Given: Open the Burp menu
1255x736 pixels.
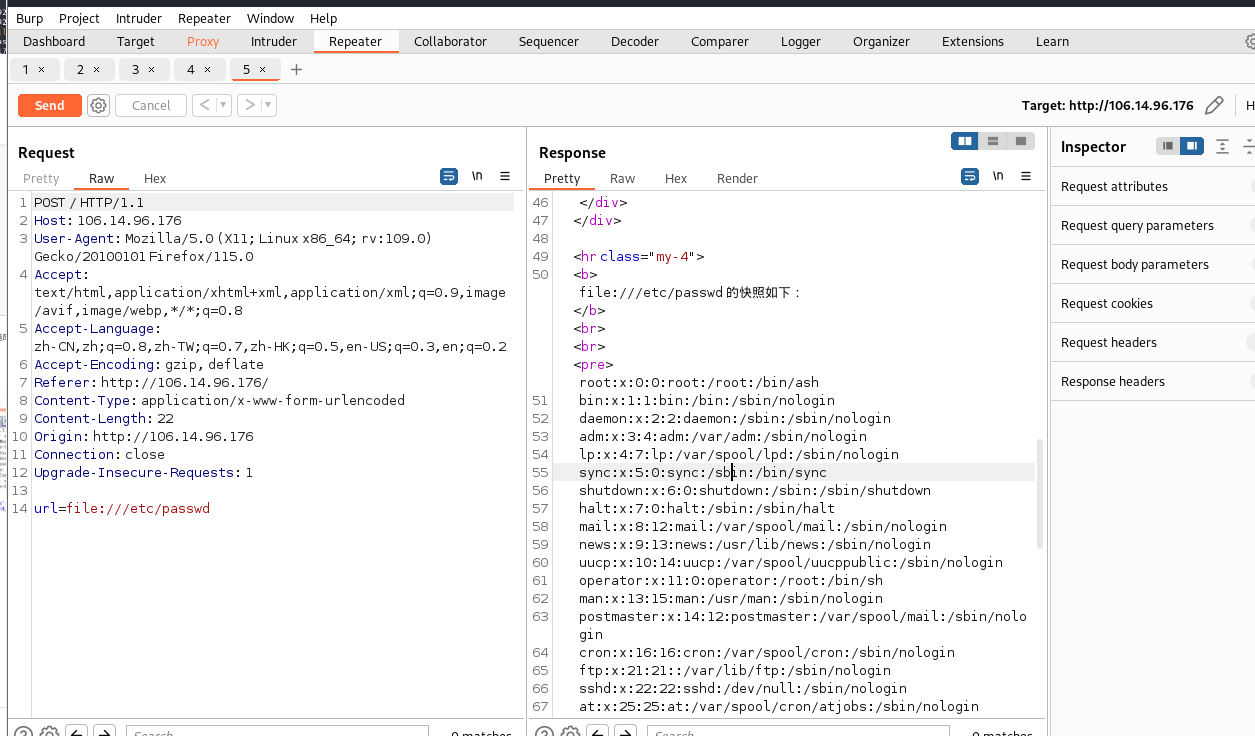Looking at the screenshot, I should point(30,18).
